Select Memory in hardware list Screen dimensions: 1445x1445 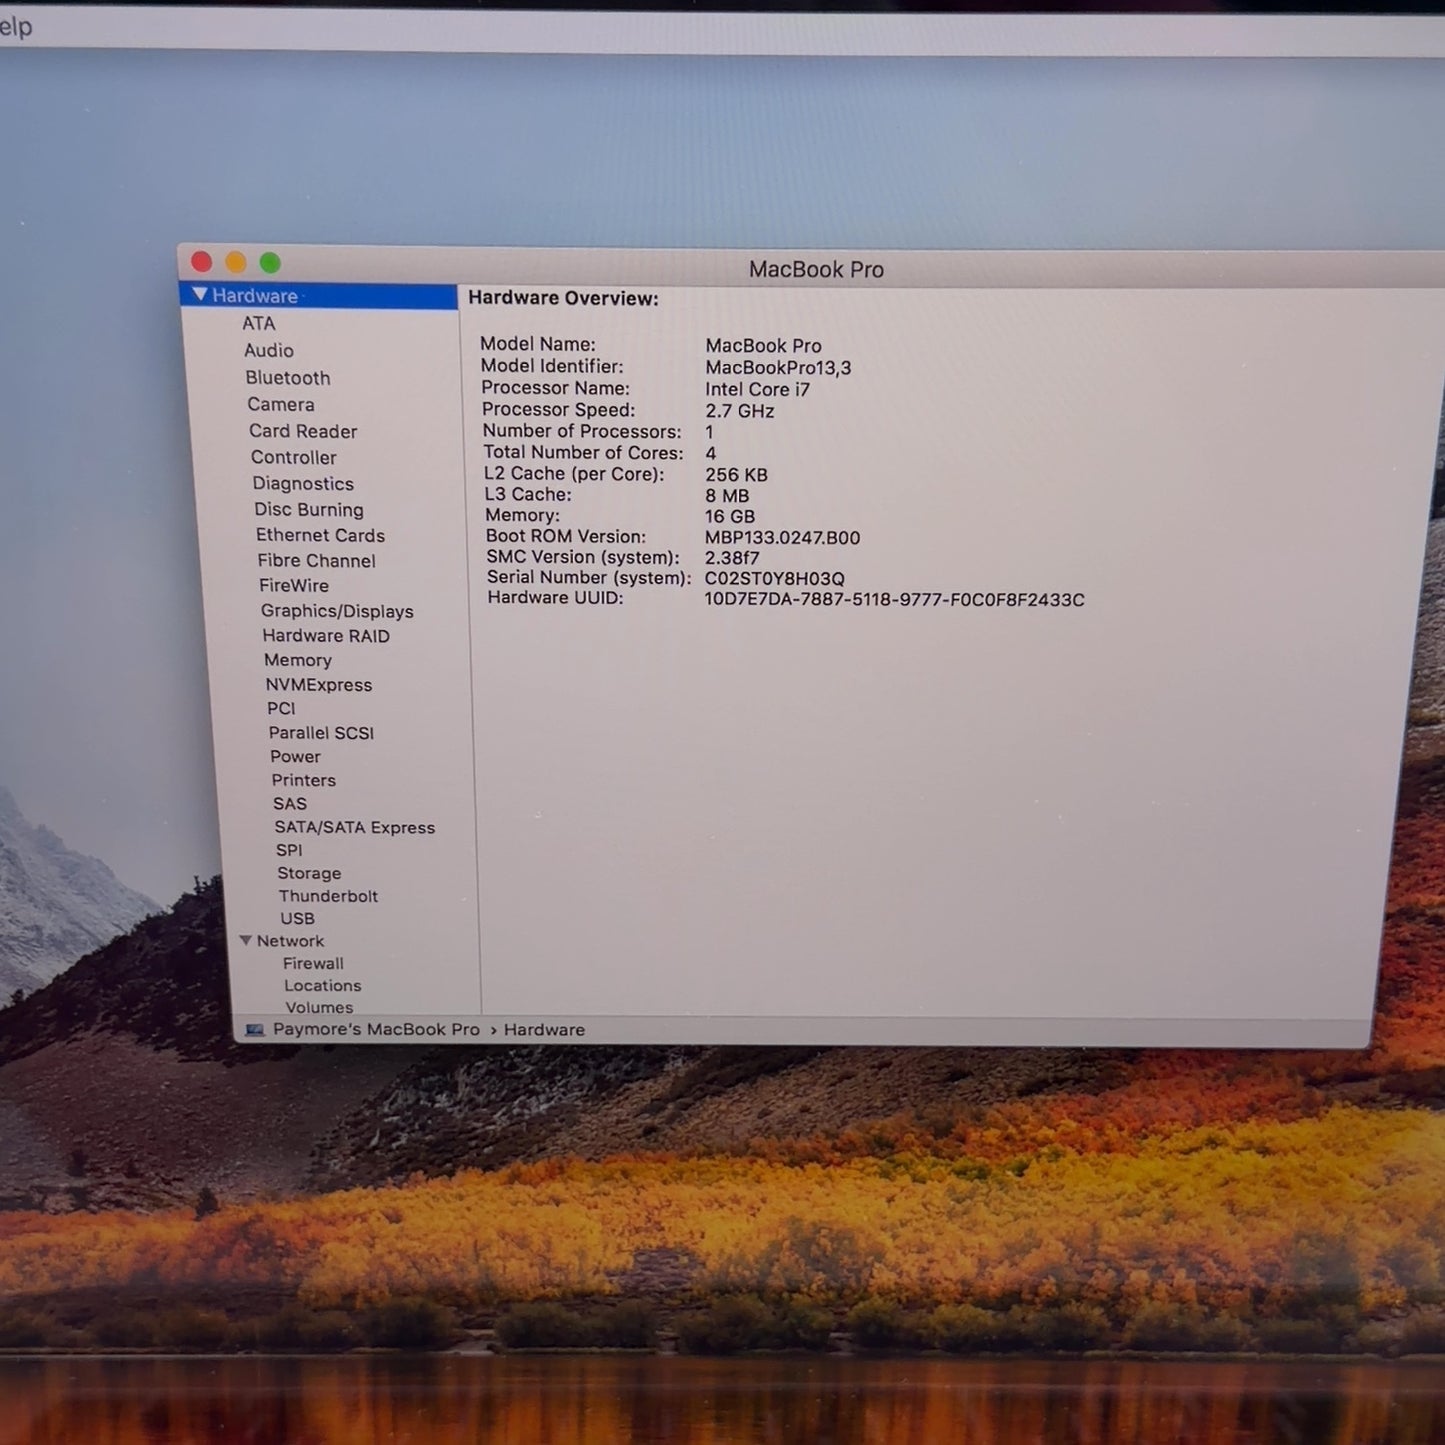pyautogui.click(x=298, y=660)
